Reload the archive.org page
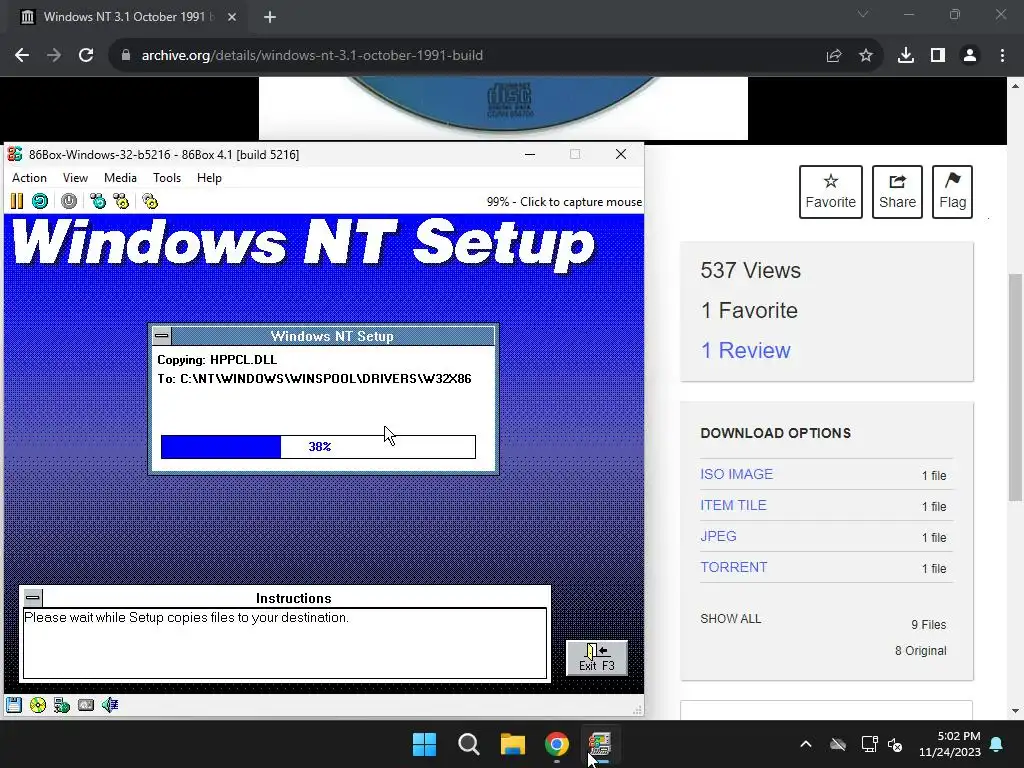This screenshot has width=1024, height=768. (86, 56)
